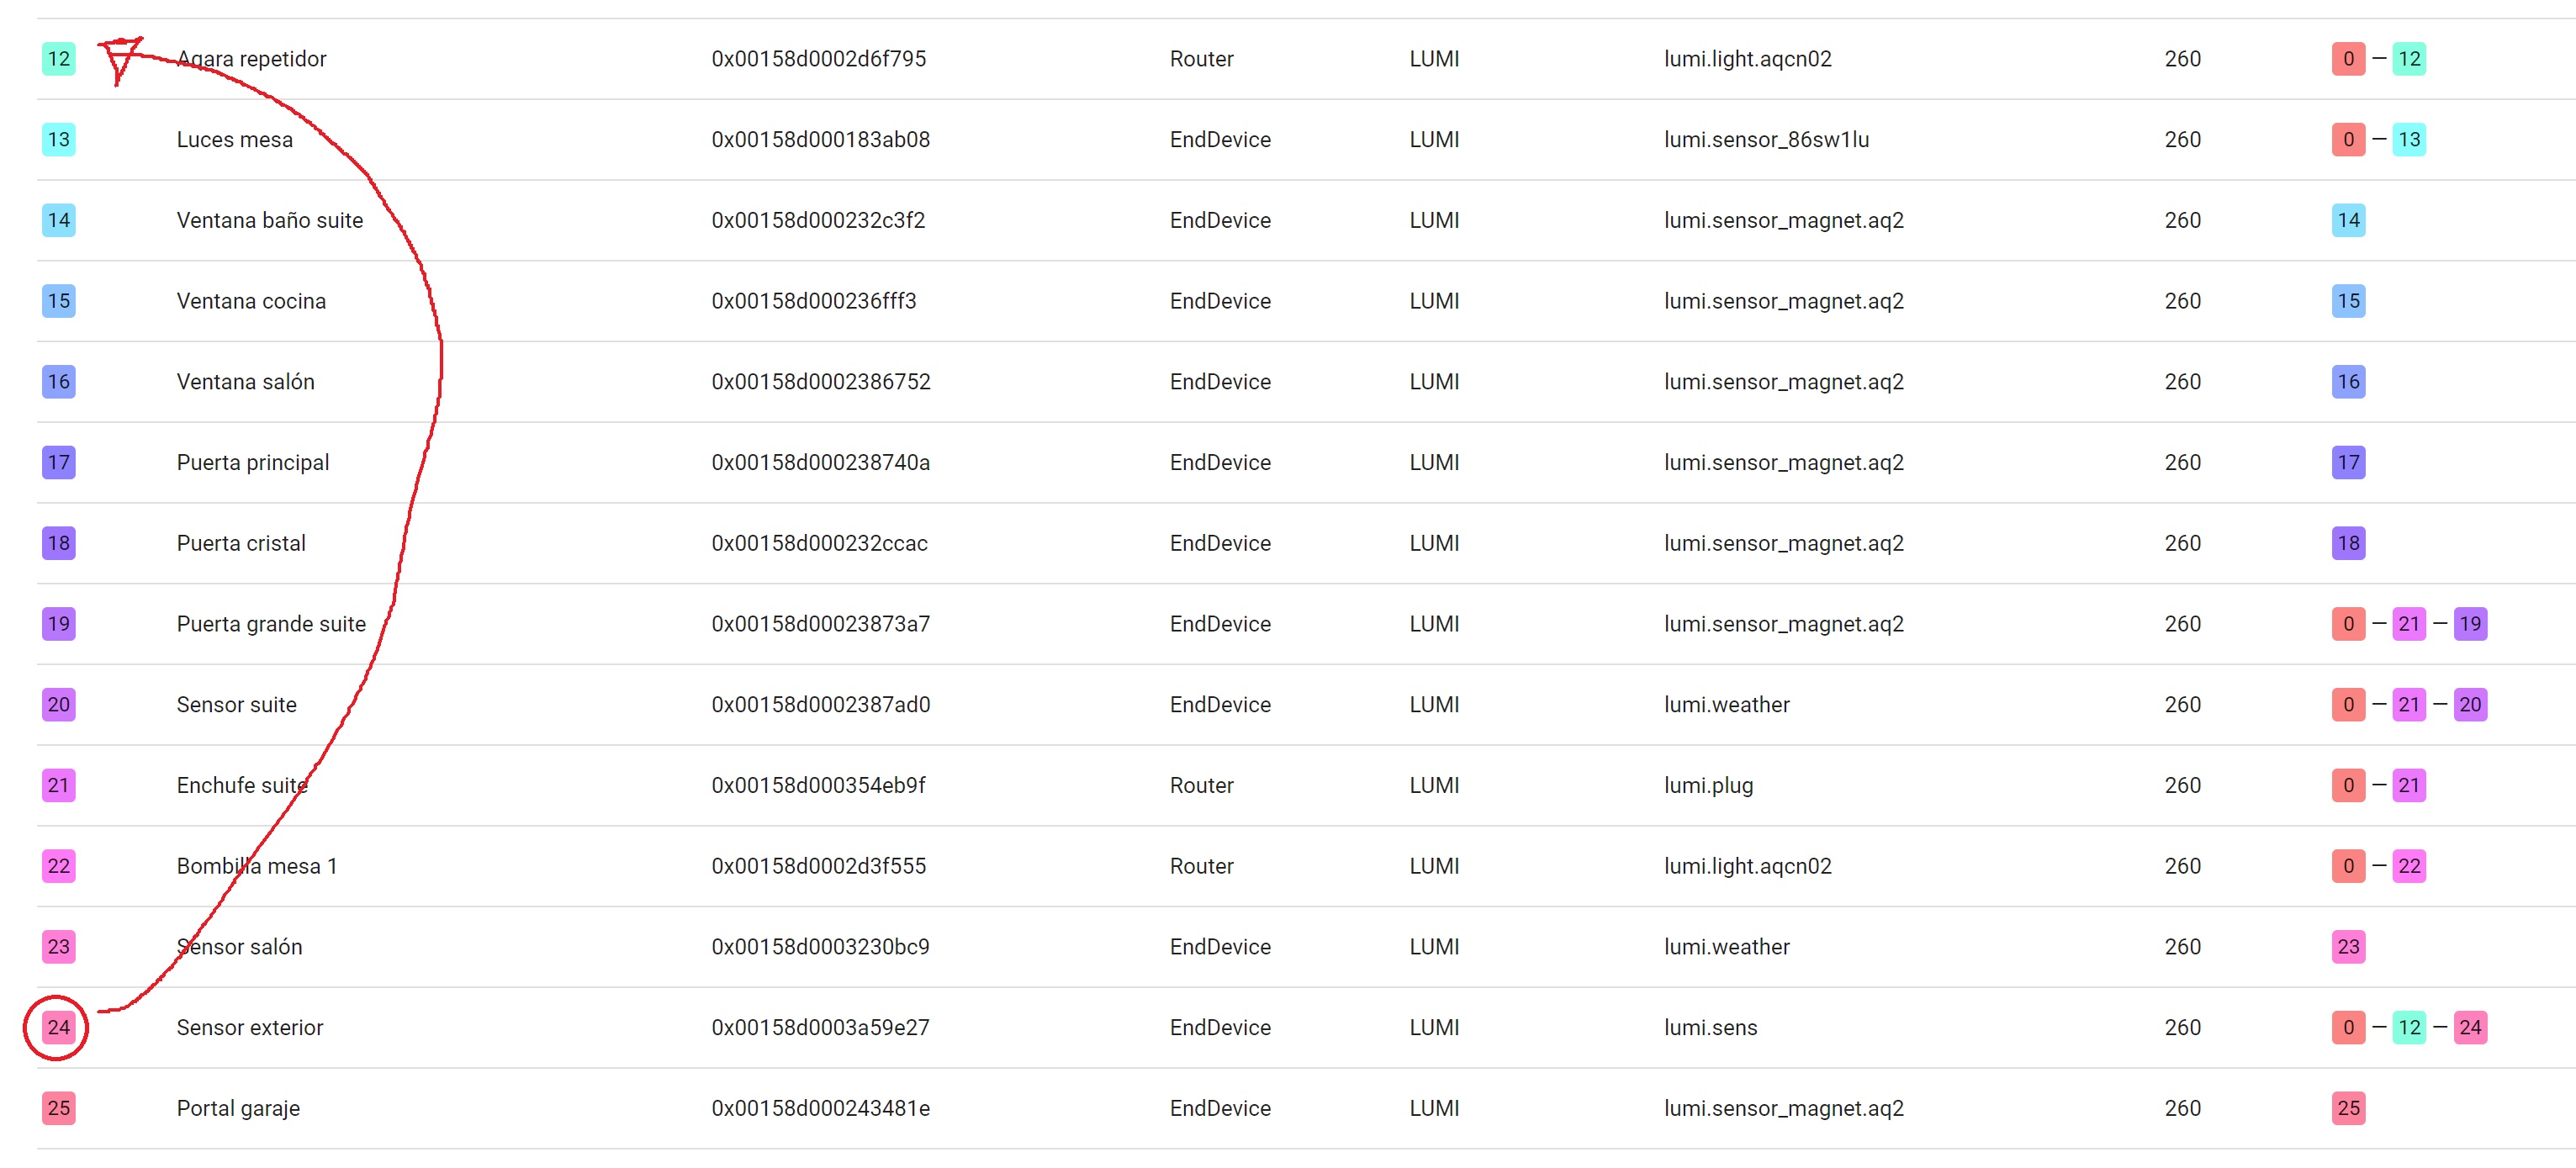2576x1168 pixels.
Task: Click the 18 row badge for Puerta cristal
Action: (58, 543)
